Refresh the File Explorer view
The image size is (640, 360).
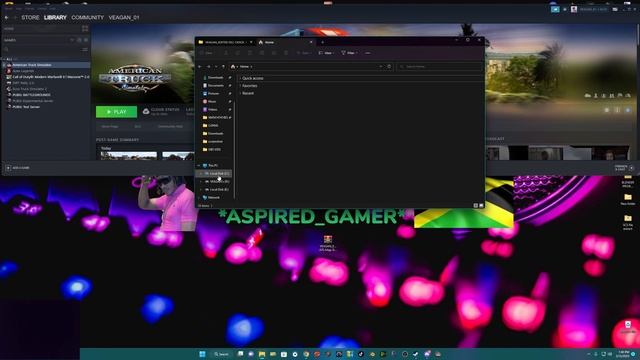pyautogui.click(x=389, y=67)
